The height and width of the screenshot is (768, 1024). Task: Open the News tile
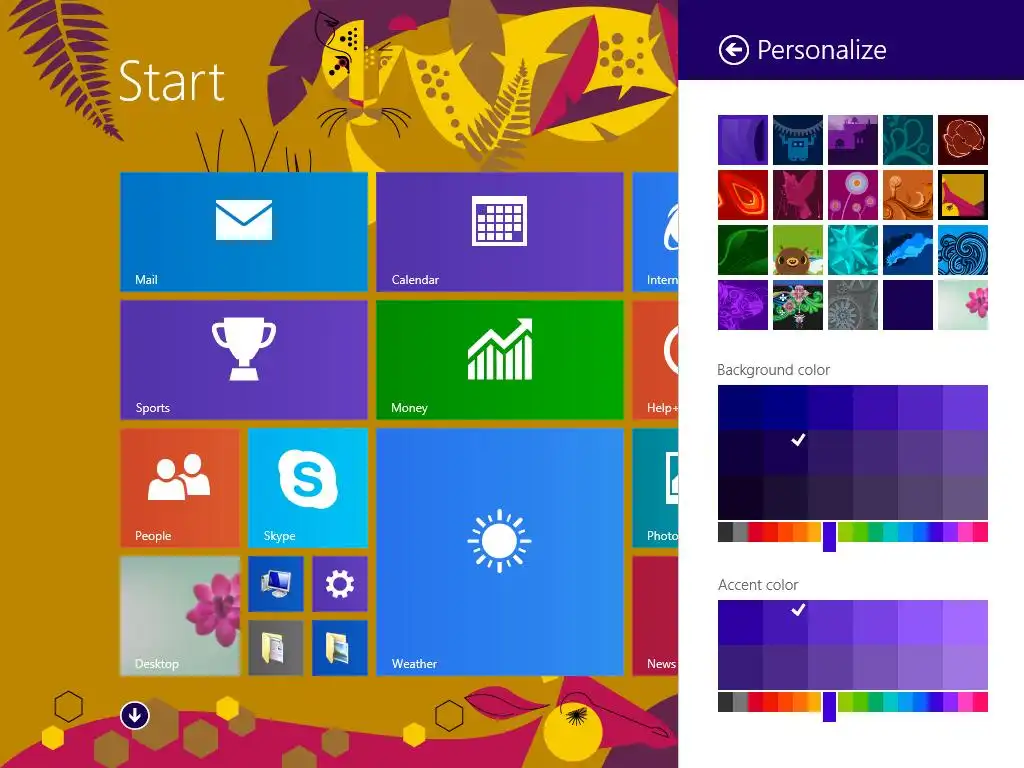pyautogui.click(x=656, y=616)
